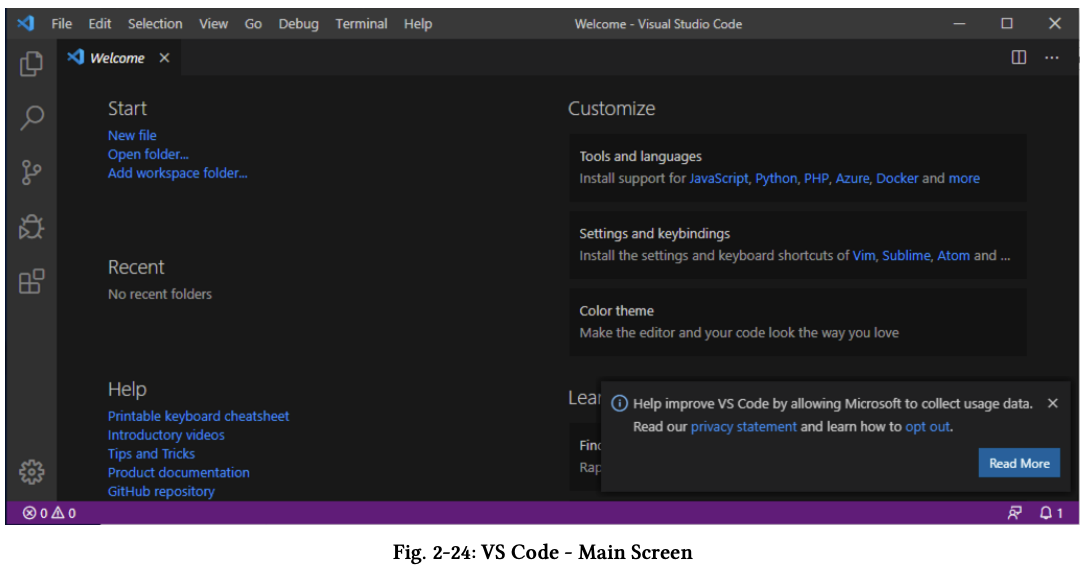This screenshot has width=1082, height=570.
Task: Install Atom keybindings link
Action: (x=953, y=255)
